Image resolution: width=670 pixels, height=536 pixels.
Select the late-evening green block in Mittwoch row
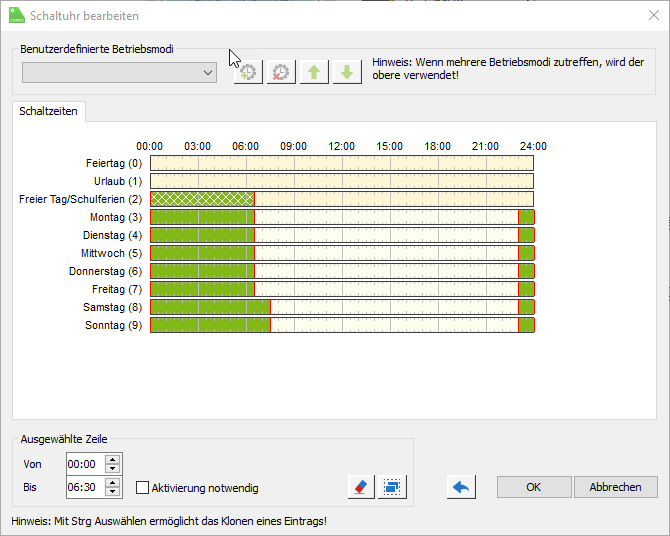(x=526, y=253)
